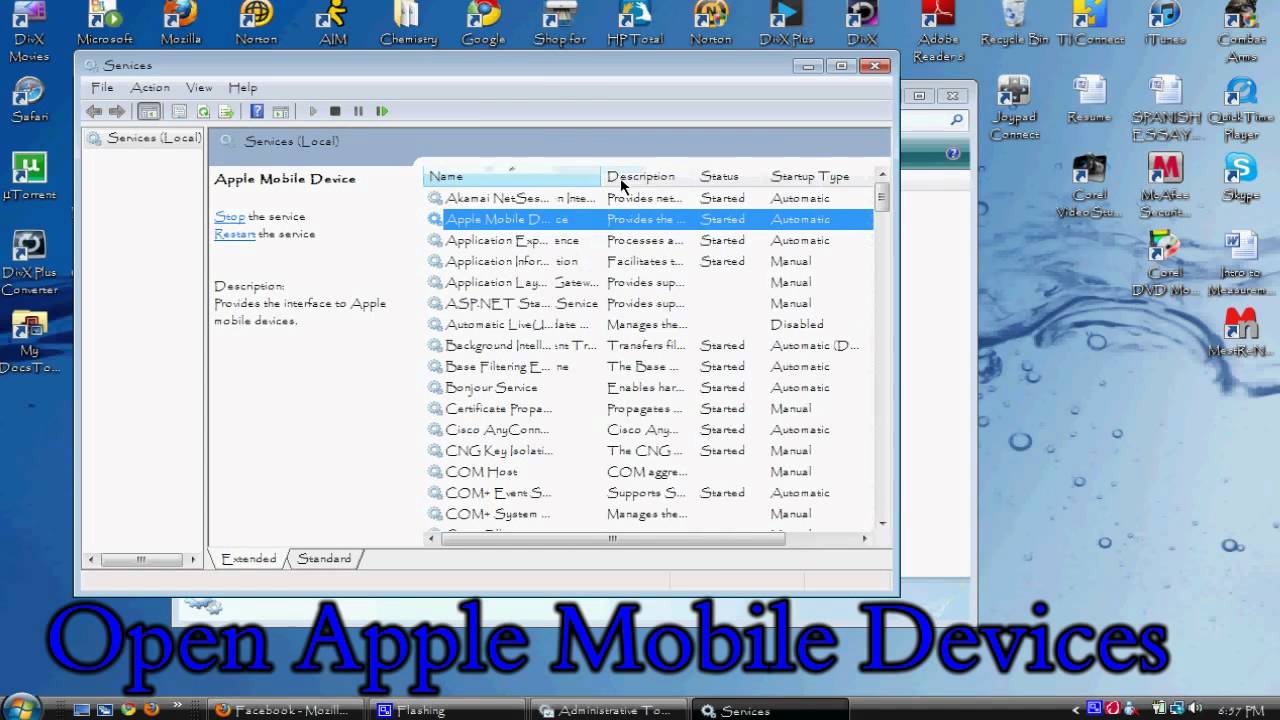This screenshot has height=720, width=1280.
Task: Sort by the Status column header
Action: tap(729, 176)
